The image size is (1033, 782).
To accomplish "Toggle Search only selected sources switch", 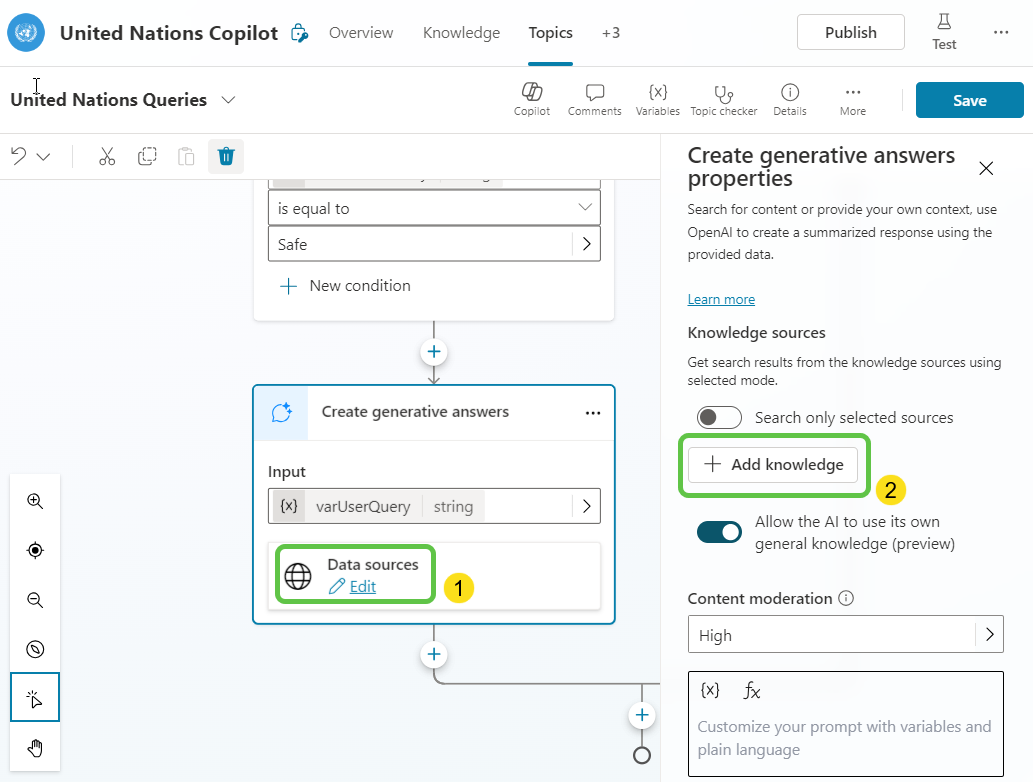I will pos(719,418).
